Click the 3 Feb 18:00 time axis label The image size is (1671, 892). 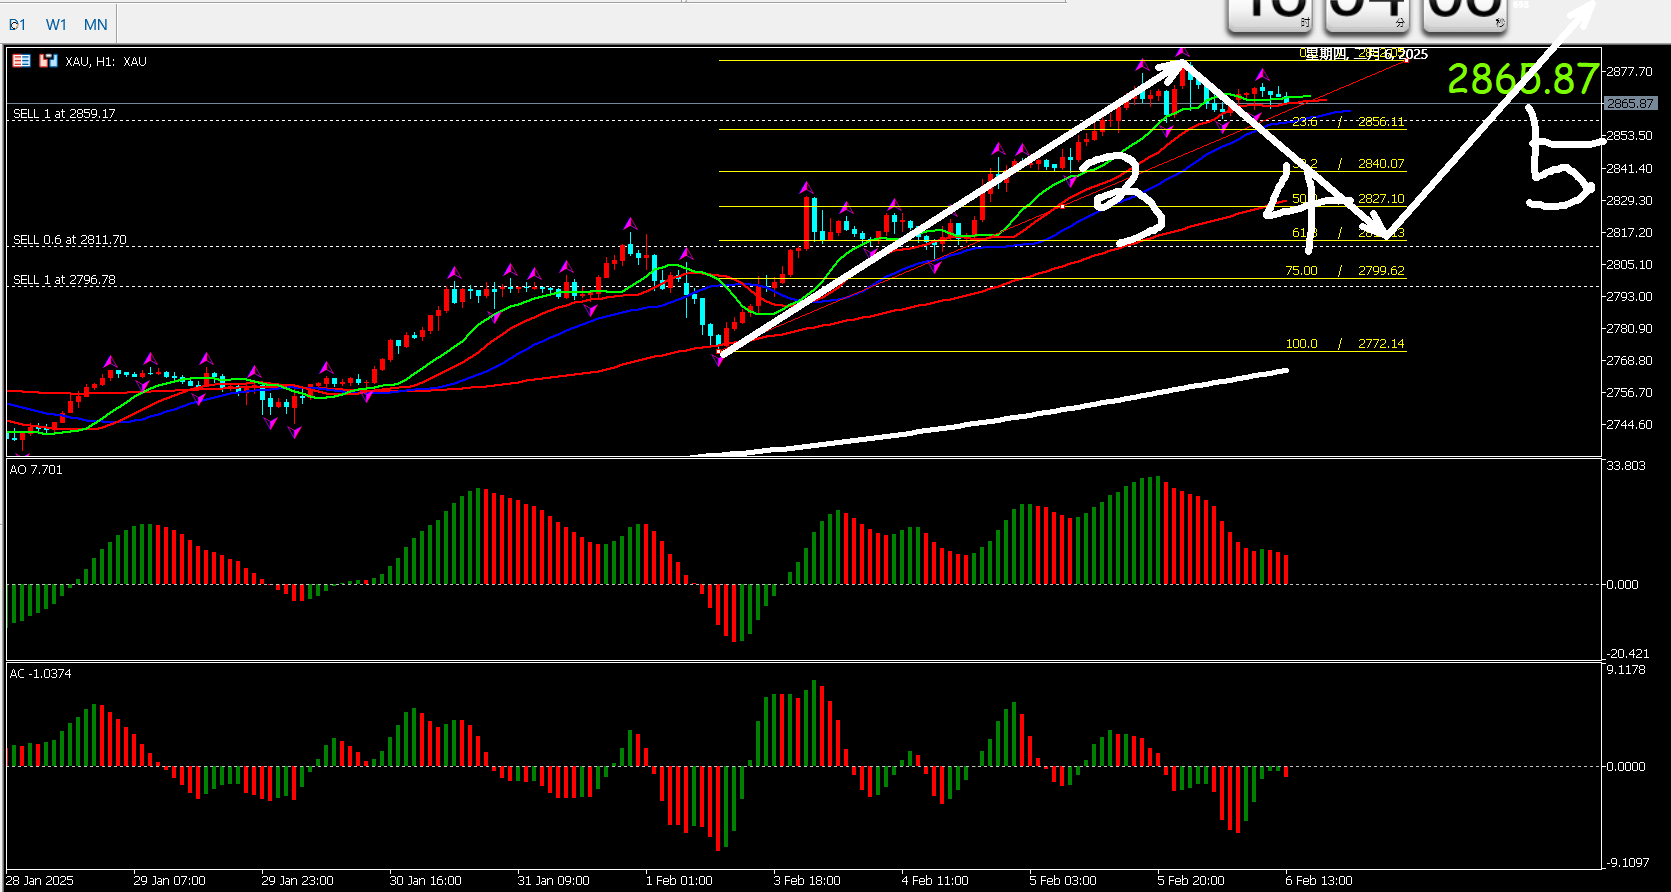pyautogui.click(x=806, y=881)
